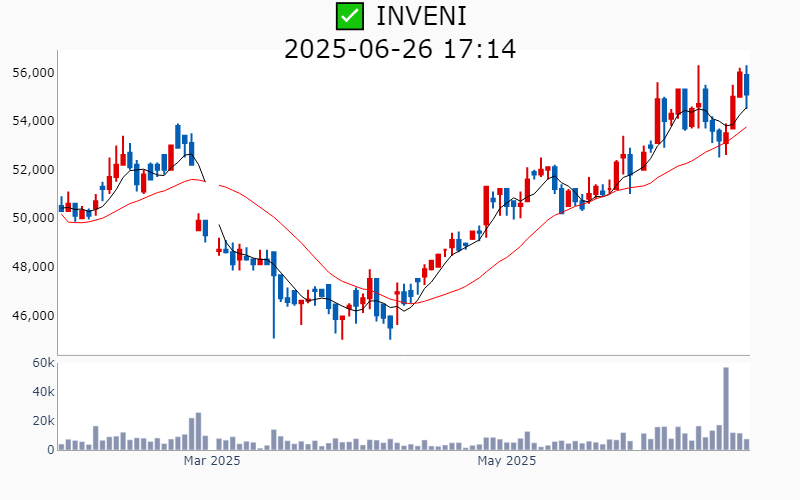The width and height of the screenshot is (800, 500).
Task: Click the 52,000 price axis label
Action: (33, 169)
